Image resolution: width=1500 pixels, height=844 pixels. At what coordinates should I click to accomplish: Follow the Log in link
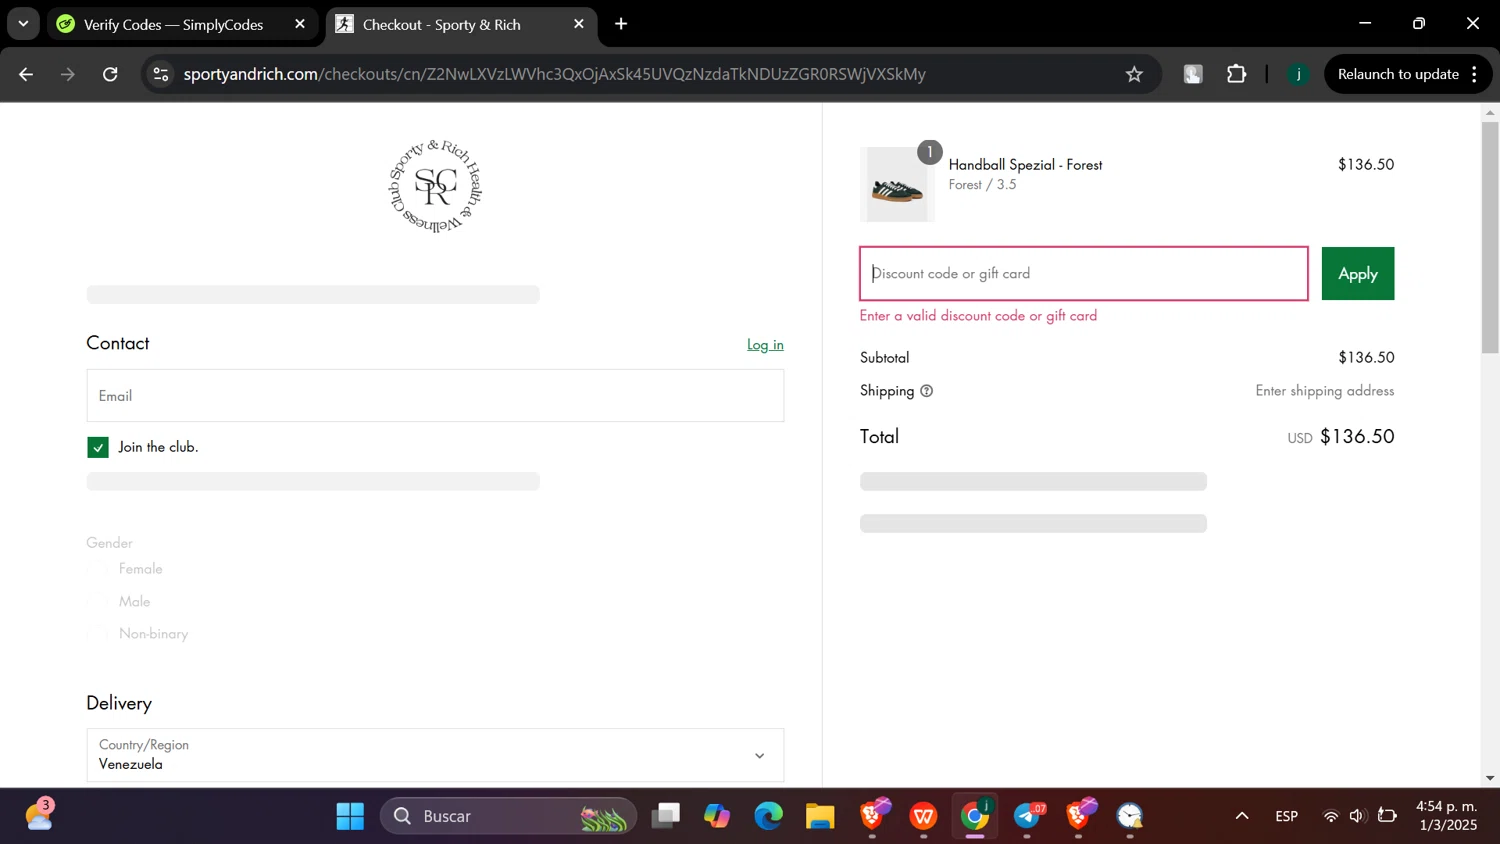765,344
